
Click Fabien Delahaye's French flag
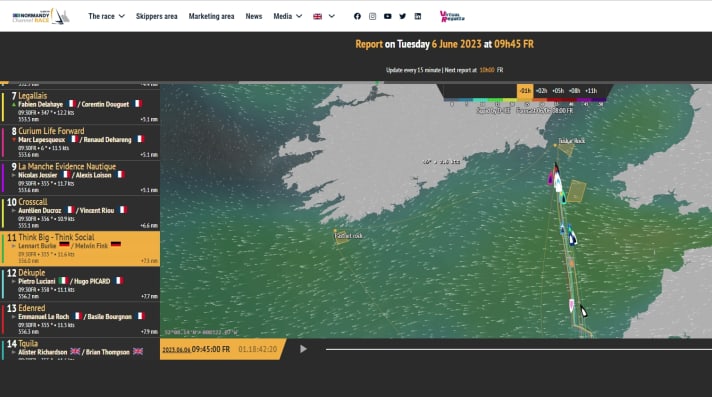pyautogui.click(x=72, y=104)
